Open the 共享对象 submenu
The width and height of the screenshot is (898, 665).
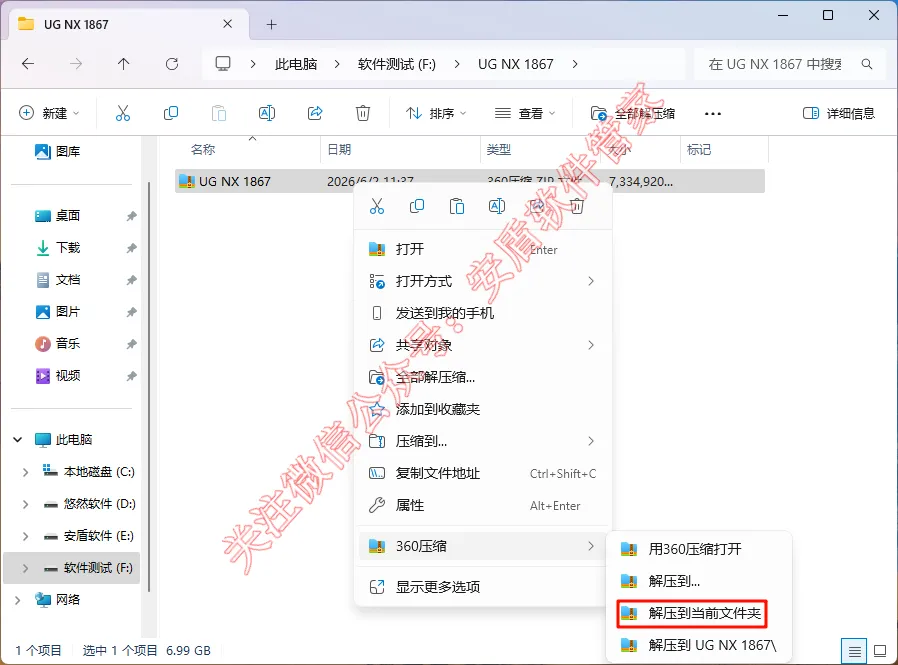click(x=483, y=345)
